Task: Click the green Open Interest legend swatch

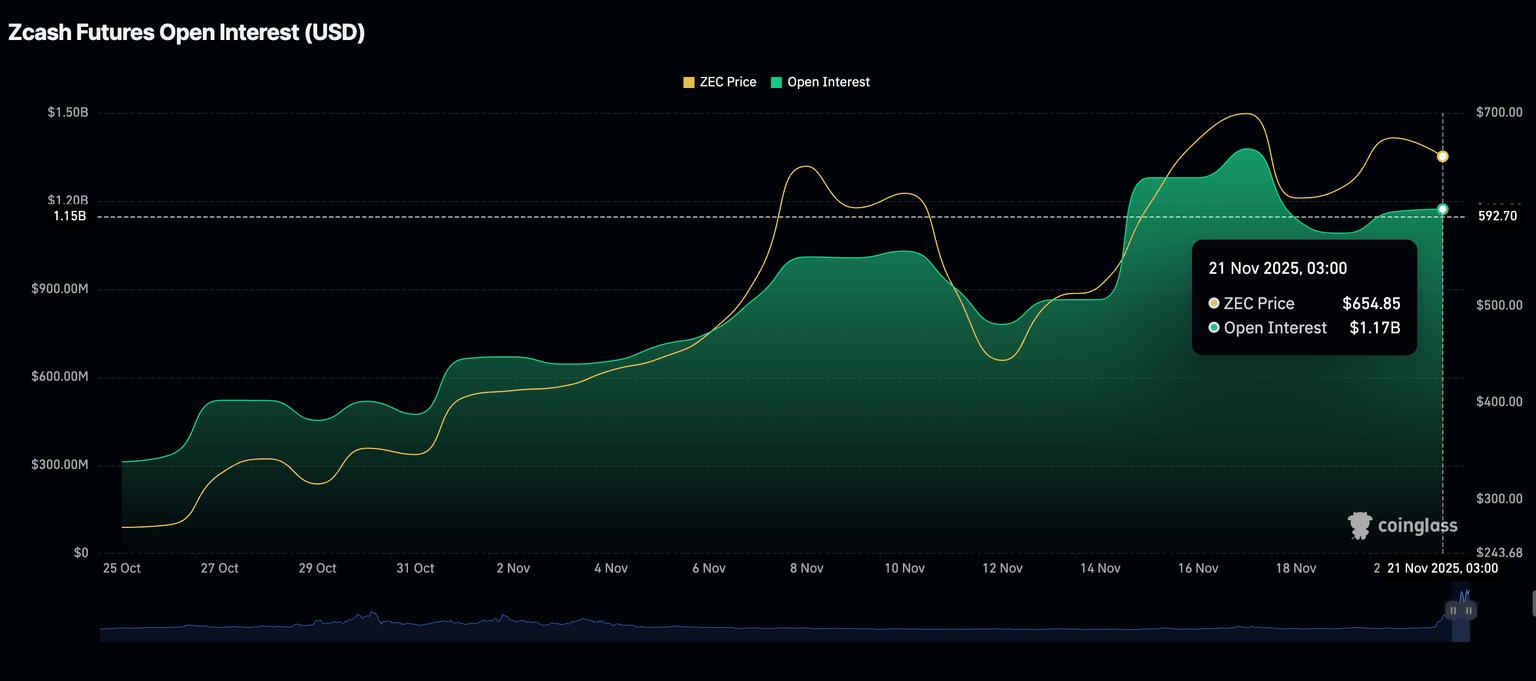Action: 775,81
